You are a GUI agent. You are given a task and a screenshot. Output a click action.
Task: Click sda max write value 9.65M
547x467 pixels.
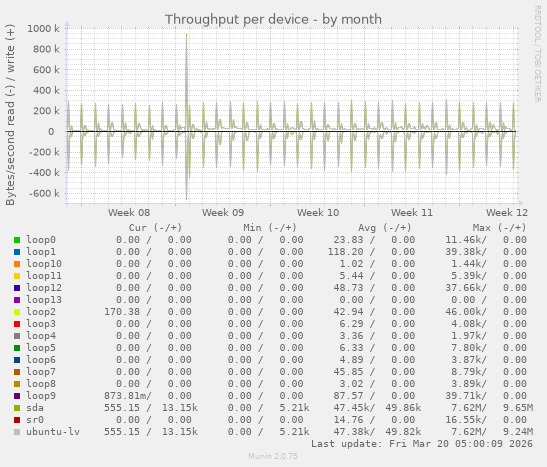click(x=518, y=408)
